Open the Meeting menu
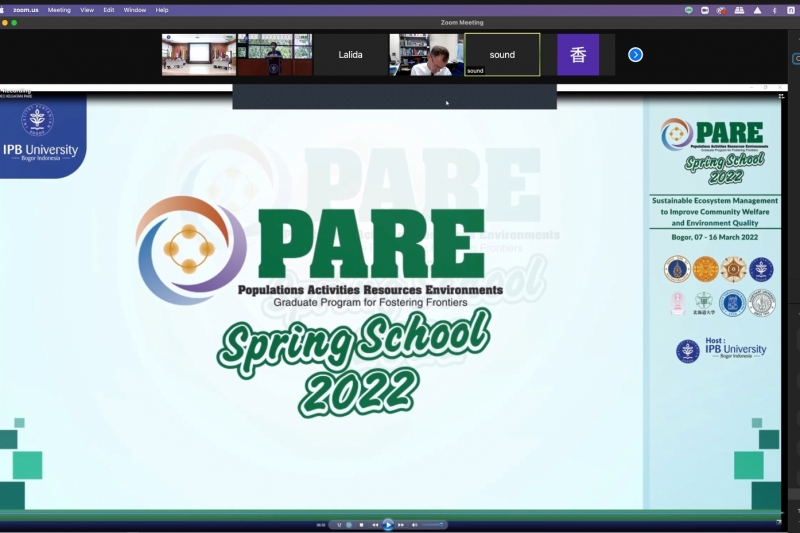This screenshot has width=800, height=533. pos(59,10)
